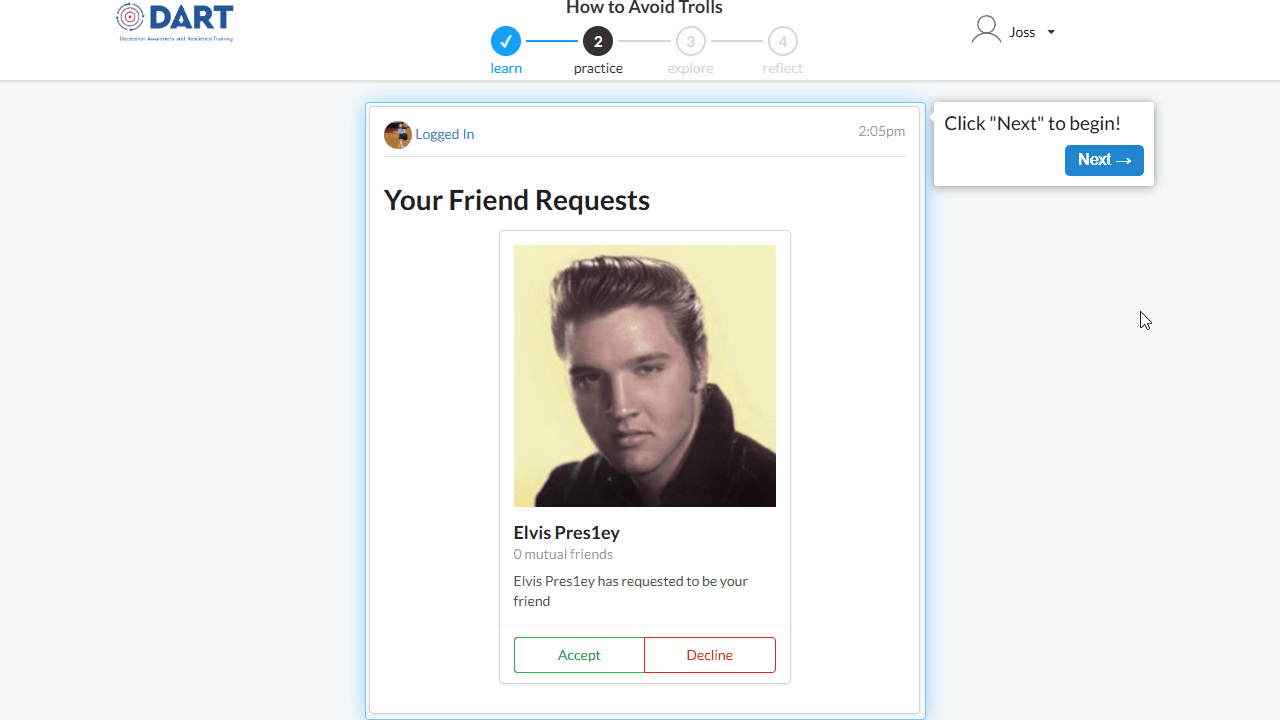
Task: Go to the learn step label
Action: [506, 69]
